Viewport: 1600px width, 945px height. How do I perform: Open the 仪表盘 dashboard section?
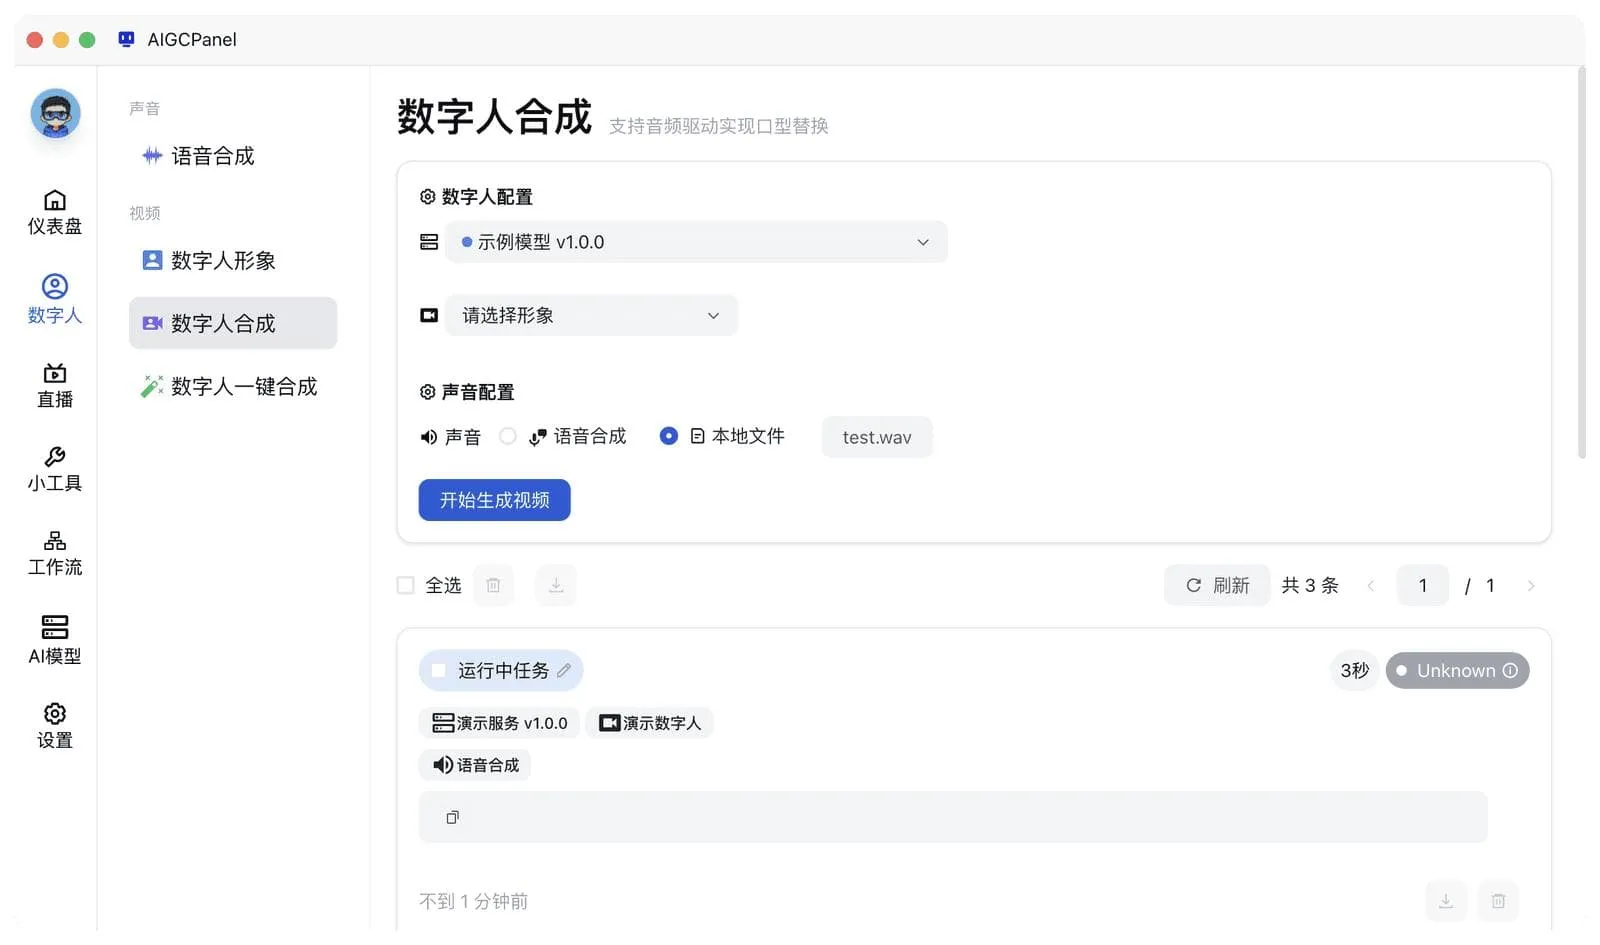click(x=55, y=213)
